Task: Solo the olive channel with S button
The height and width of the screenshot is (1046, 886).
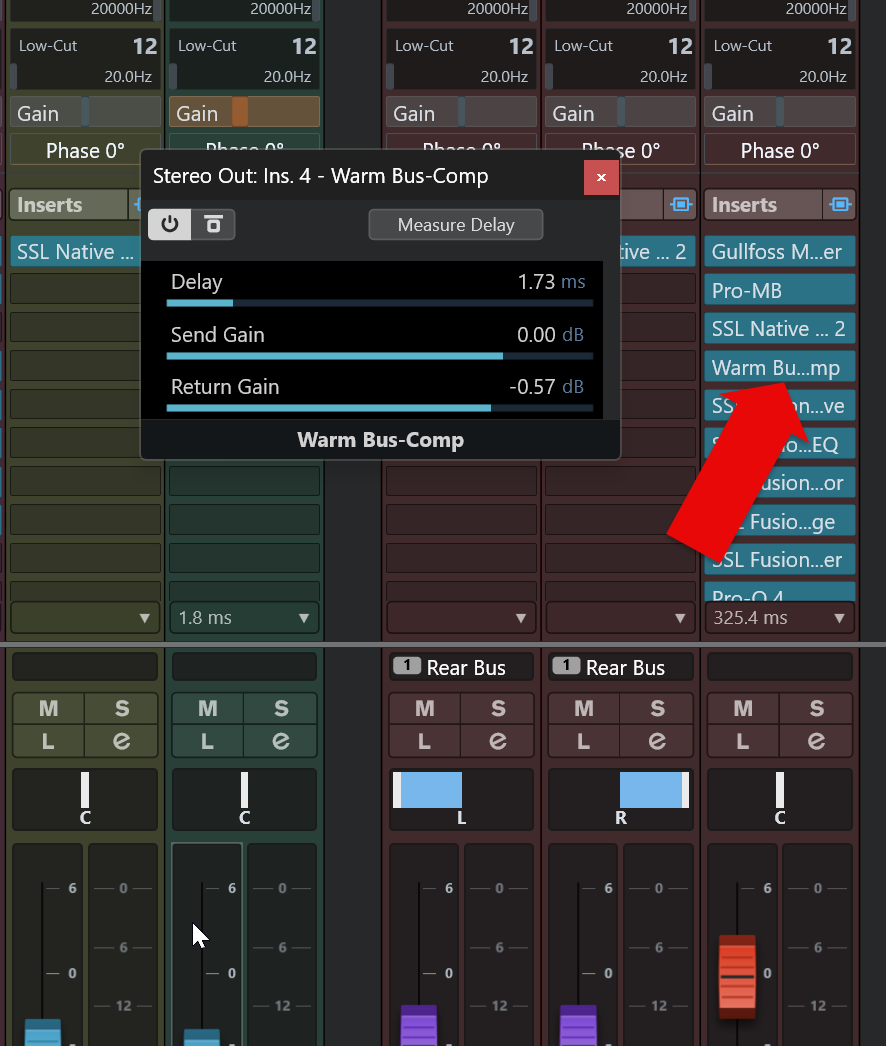Action: click(121, 708)
